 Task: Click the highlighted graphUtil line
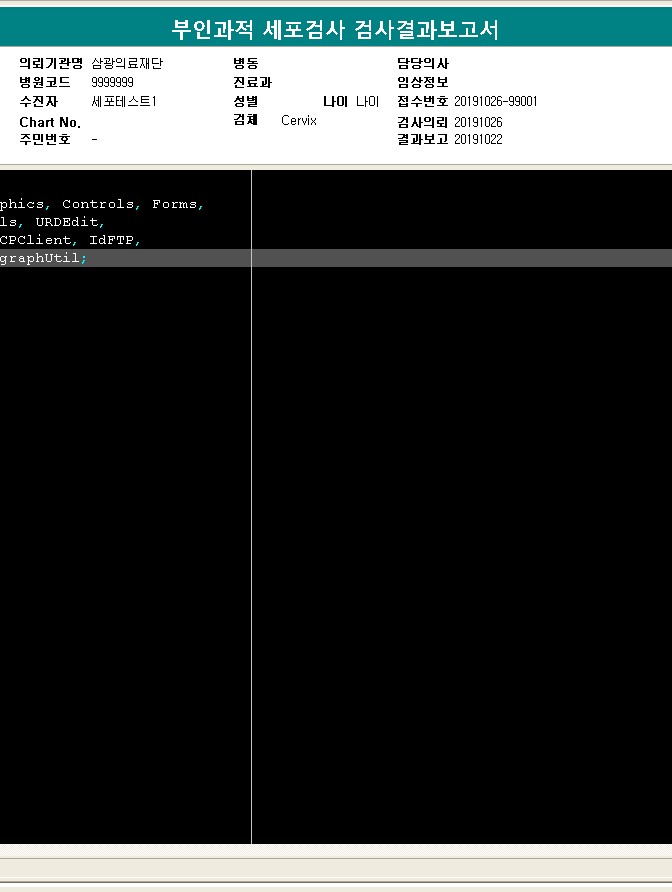[x=336, y=258]
